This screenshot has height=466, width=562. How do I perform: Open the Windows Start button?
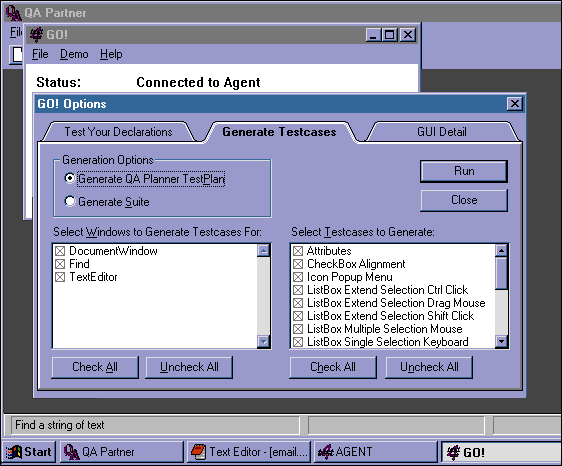click(x=29, y=452)
